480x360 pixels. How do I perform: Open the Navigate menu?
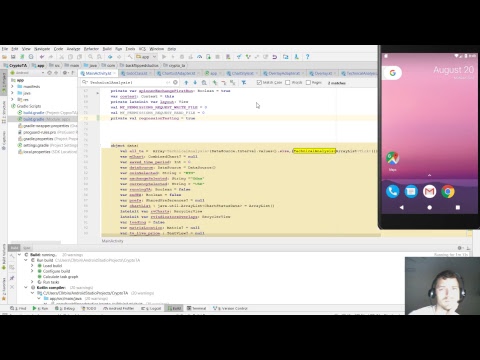pyautogui.click(x=42, y=49)
